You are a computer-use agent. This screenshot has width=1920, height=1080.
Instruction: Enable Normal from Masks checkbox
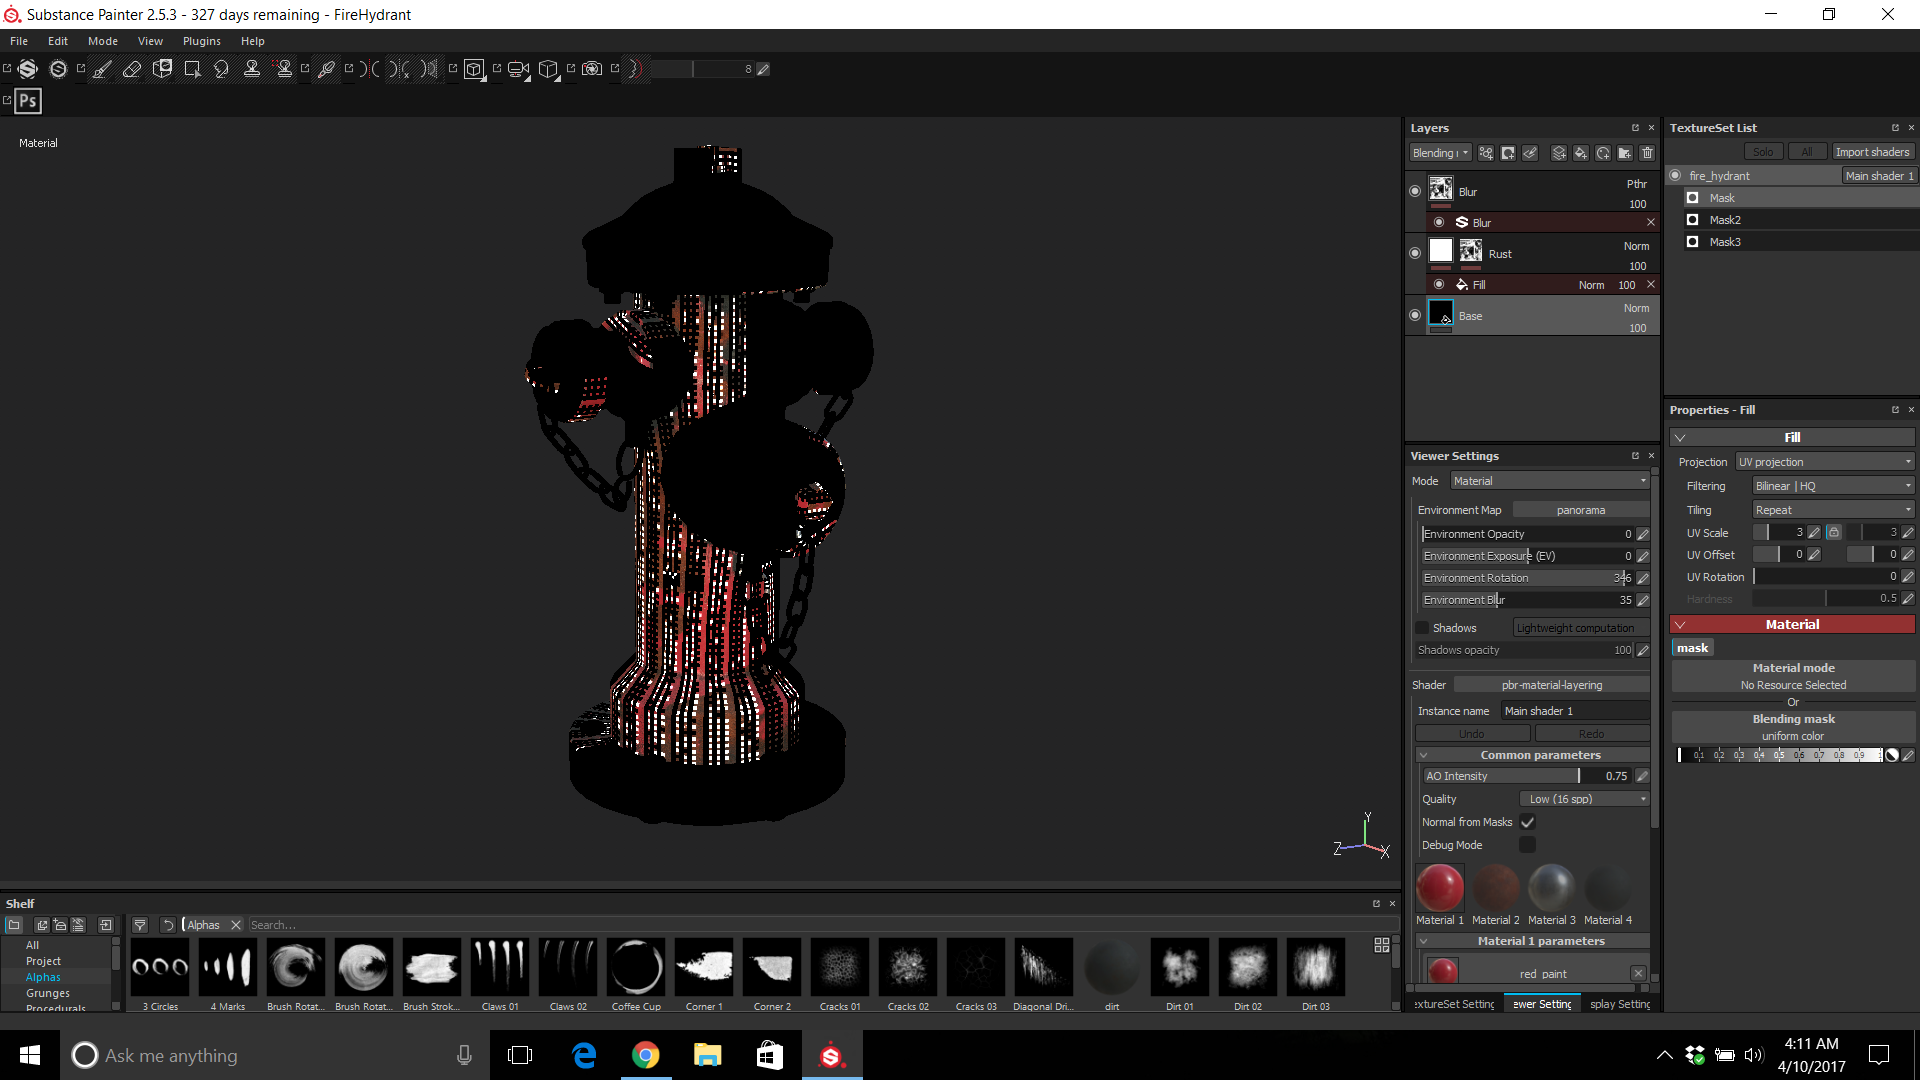click(1528, 822)
